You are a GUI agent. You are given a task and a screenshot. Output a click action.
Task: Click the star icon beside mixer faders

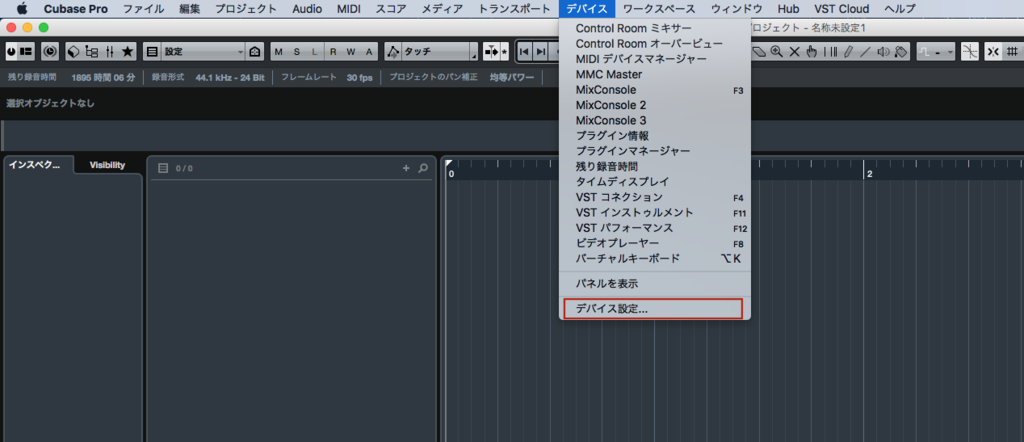(127, 52)
